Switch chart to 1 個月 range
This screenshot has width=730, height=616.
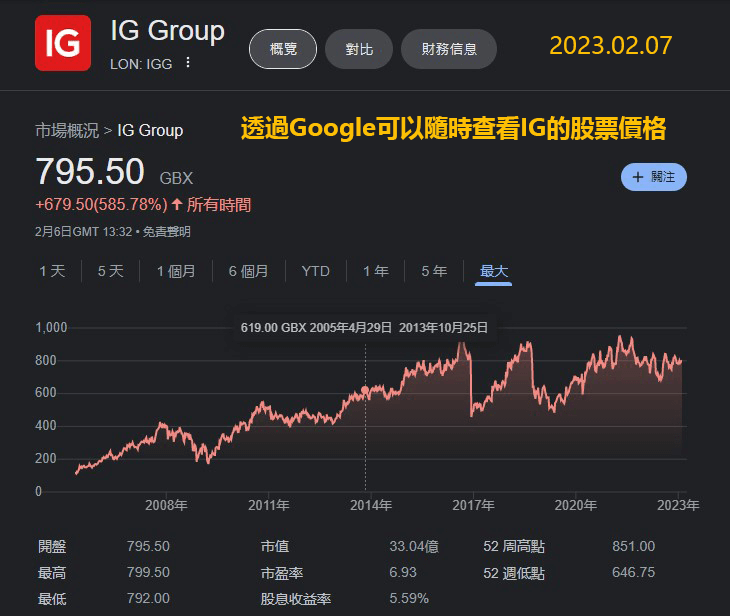point(176,271)
